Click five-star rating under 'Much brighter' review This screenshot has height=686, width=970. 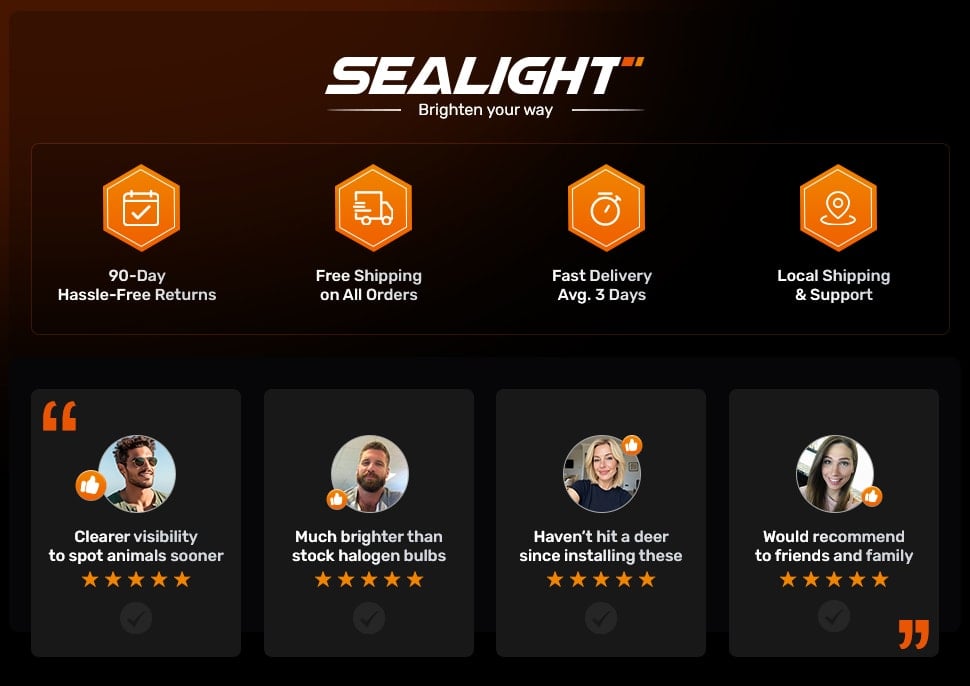[369, 580]
